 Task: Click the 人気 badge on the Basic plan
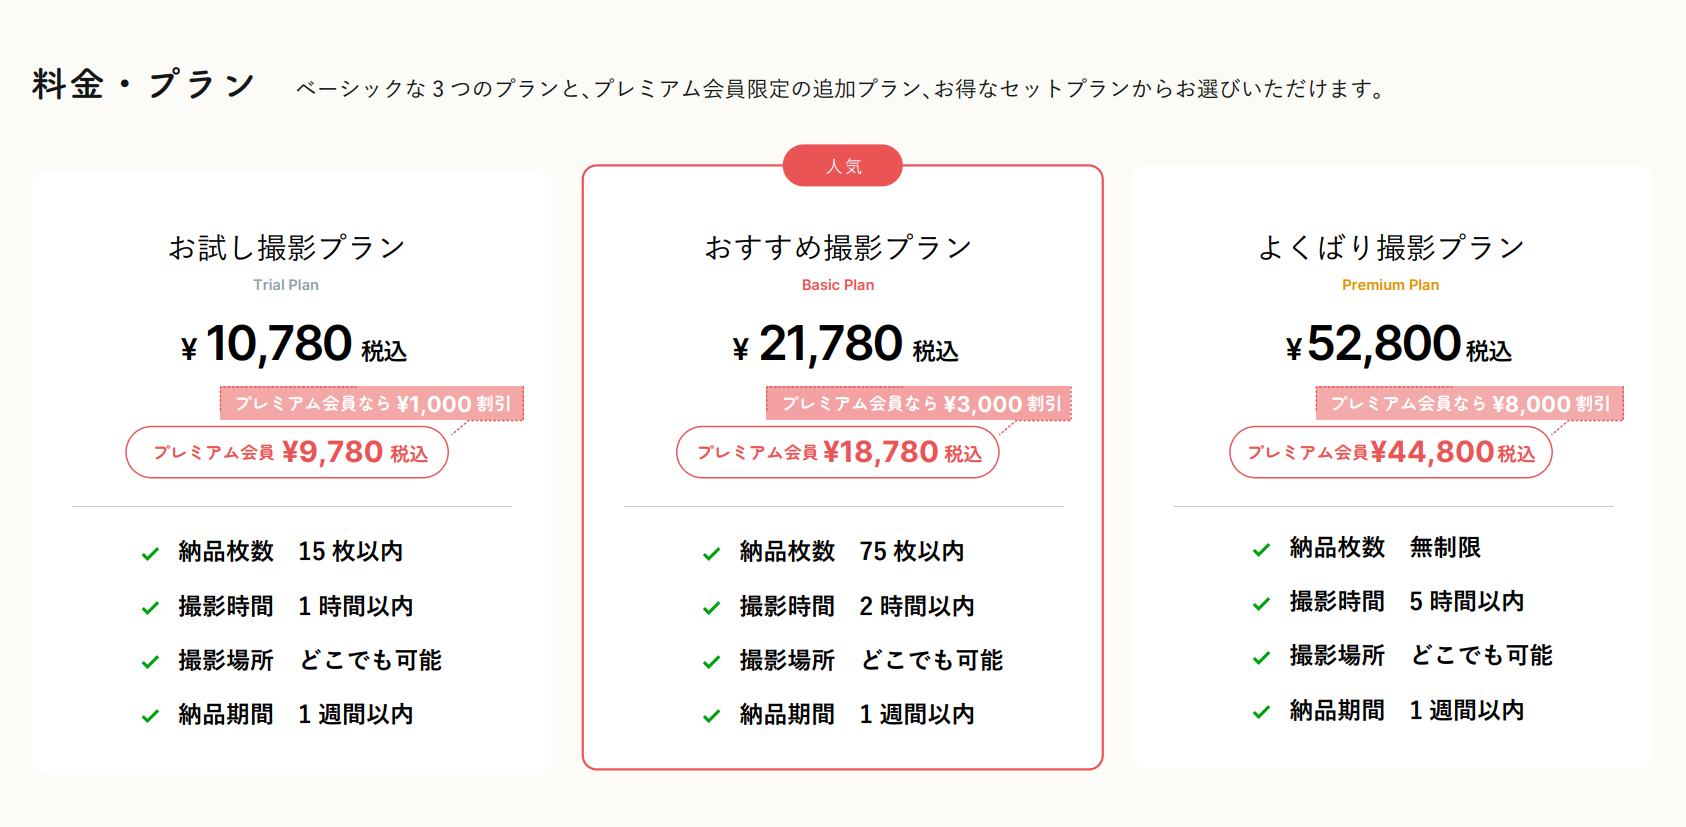pyautogui.click(x=843, y=166)
